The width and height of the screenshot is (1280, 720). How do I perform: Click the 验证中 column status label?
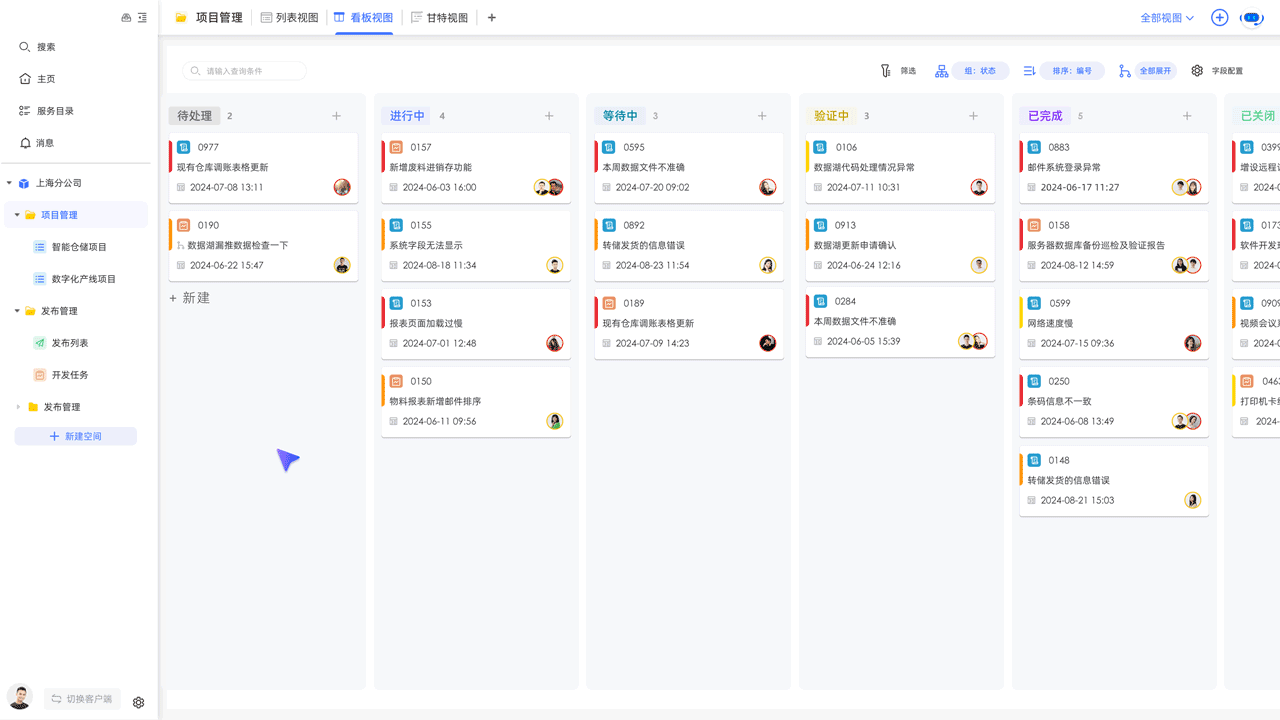pyautogui.click(x=832, y=116)
